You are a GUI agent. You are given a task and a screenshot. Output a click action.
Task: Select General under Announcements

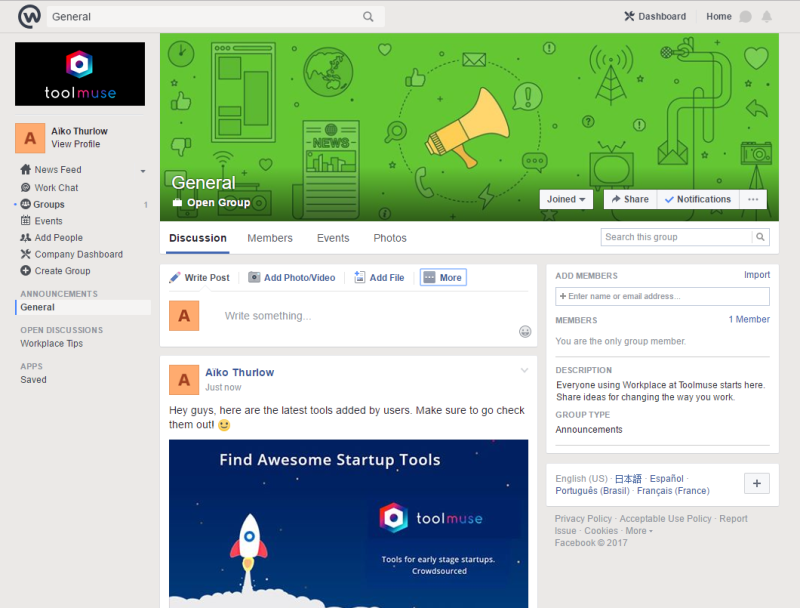pos(83,307)
